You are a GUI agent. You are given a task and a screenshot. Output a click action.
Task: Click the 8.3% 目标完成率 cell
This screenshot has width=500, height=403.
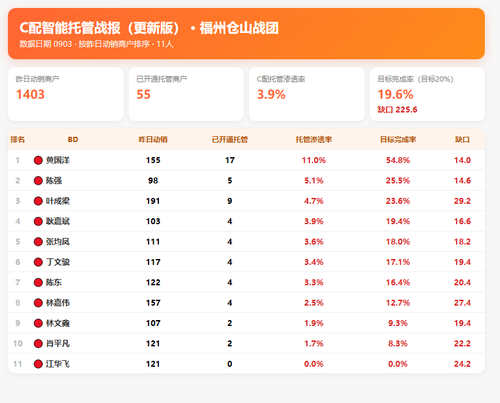(398, 343)
